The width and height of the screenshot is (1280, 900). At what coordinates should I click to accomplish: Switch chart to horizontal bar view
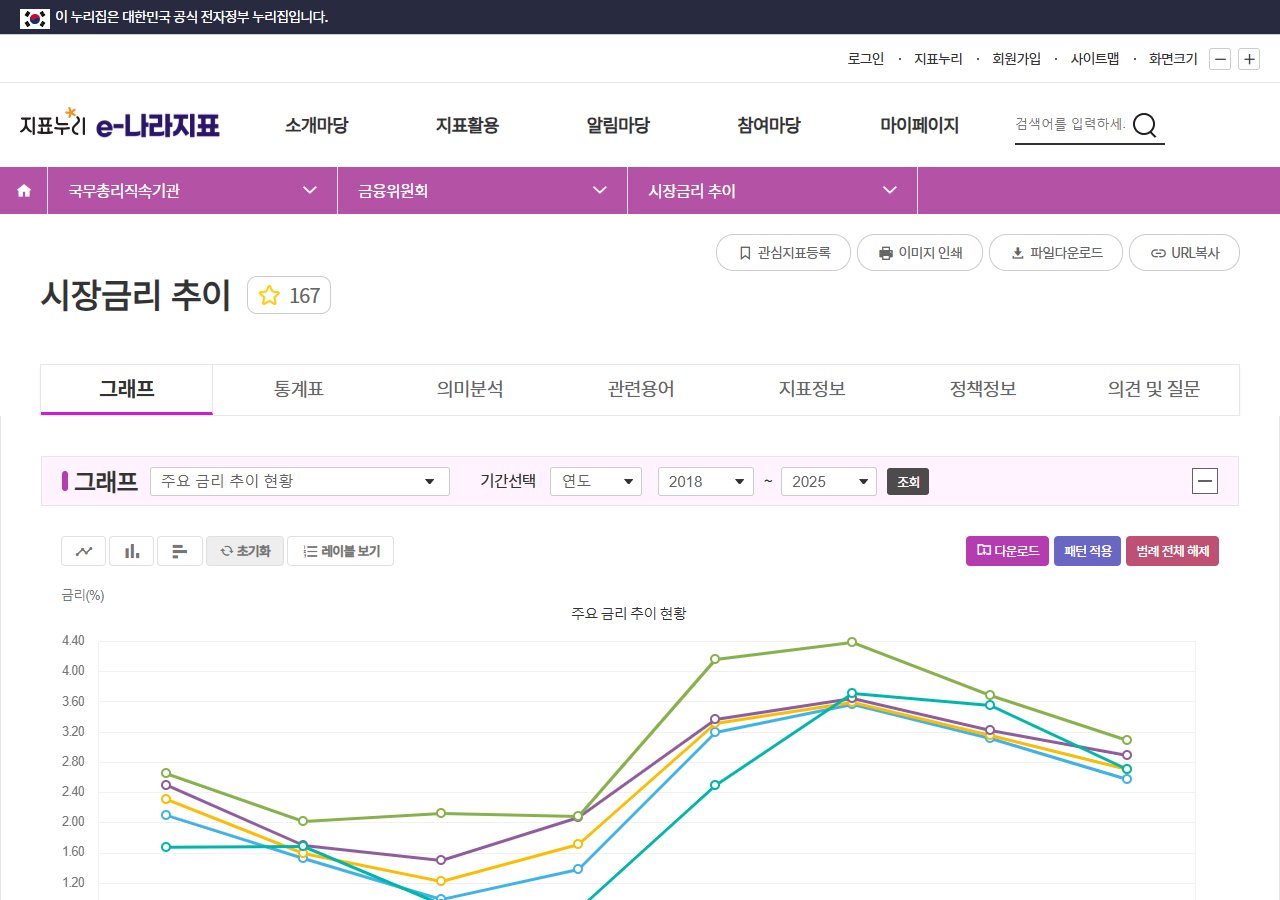(x=180, y=551)
